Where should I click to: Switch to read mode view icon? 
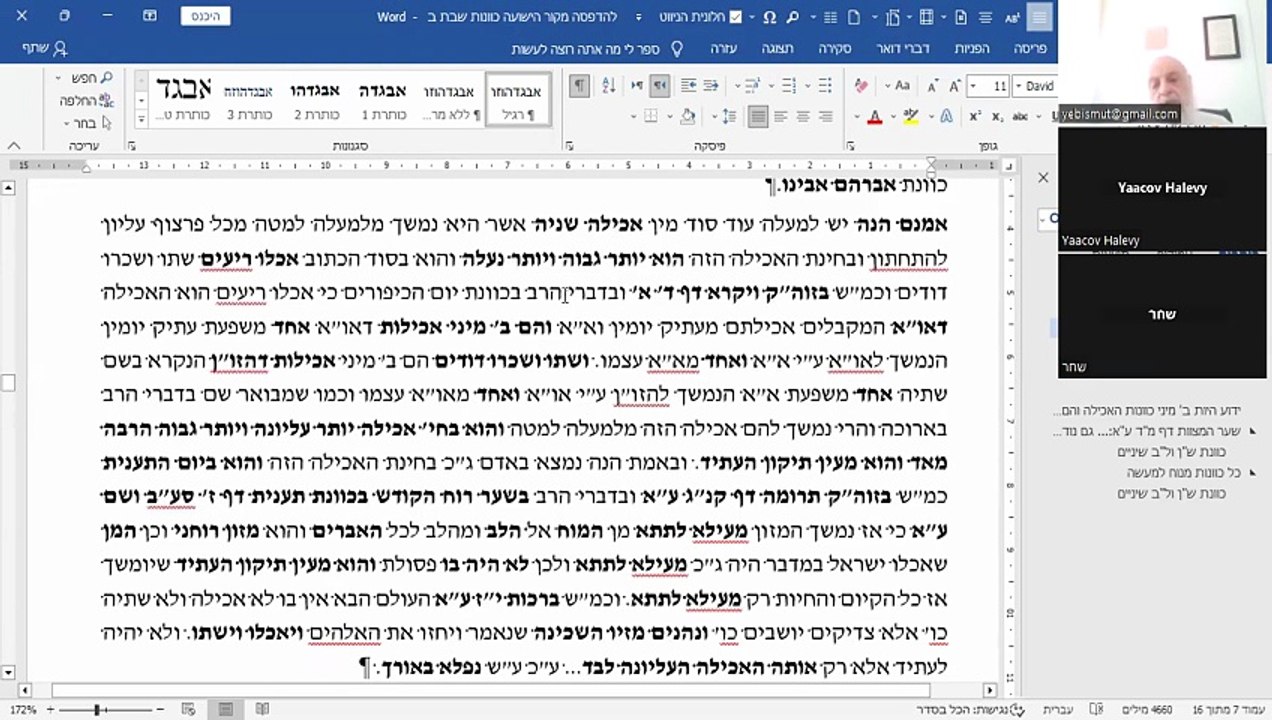coord(262,709)
